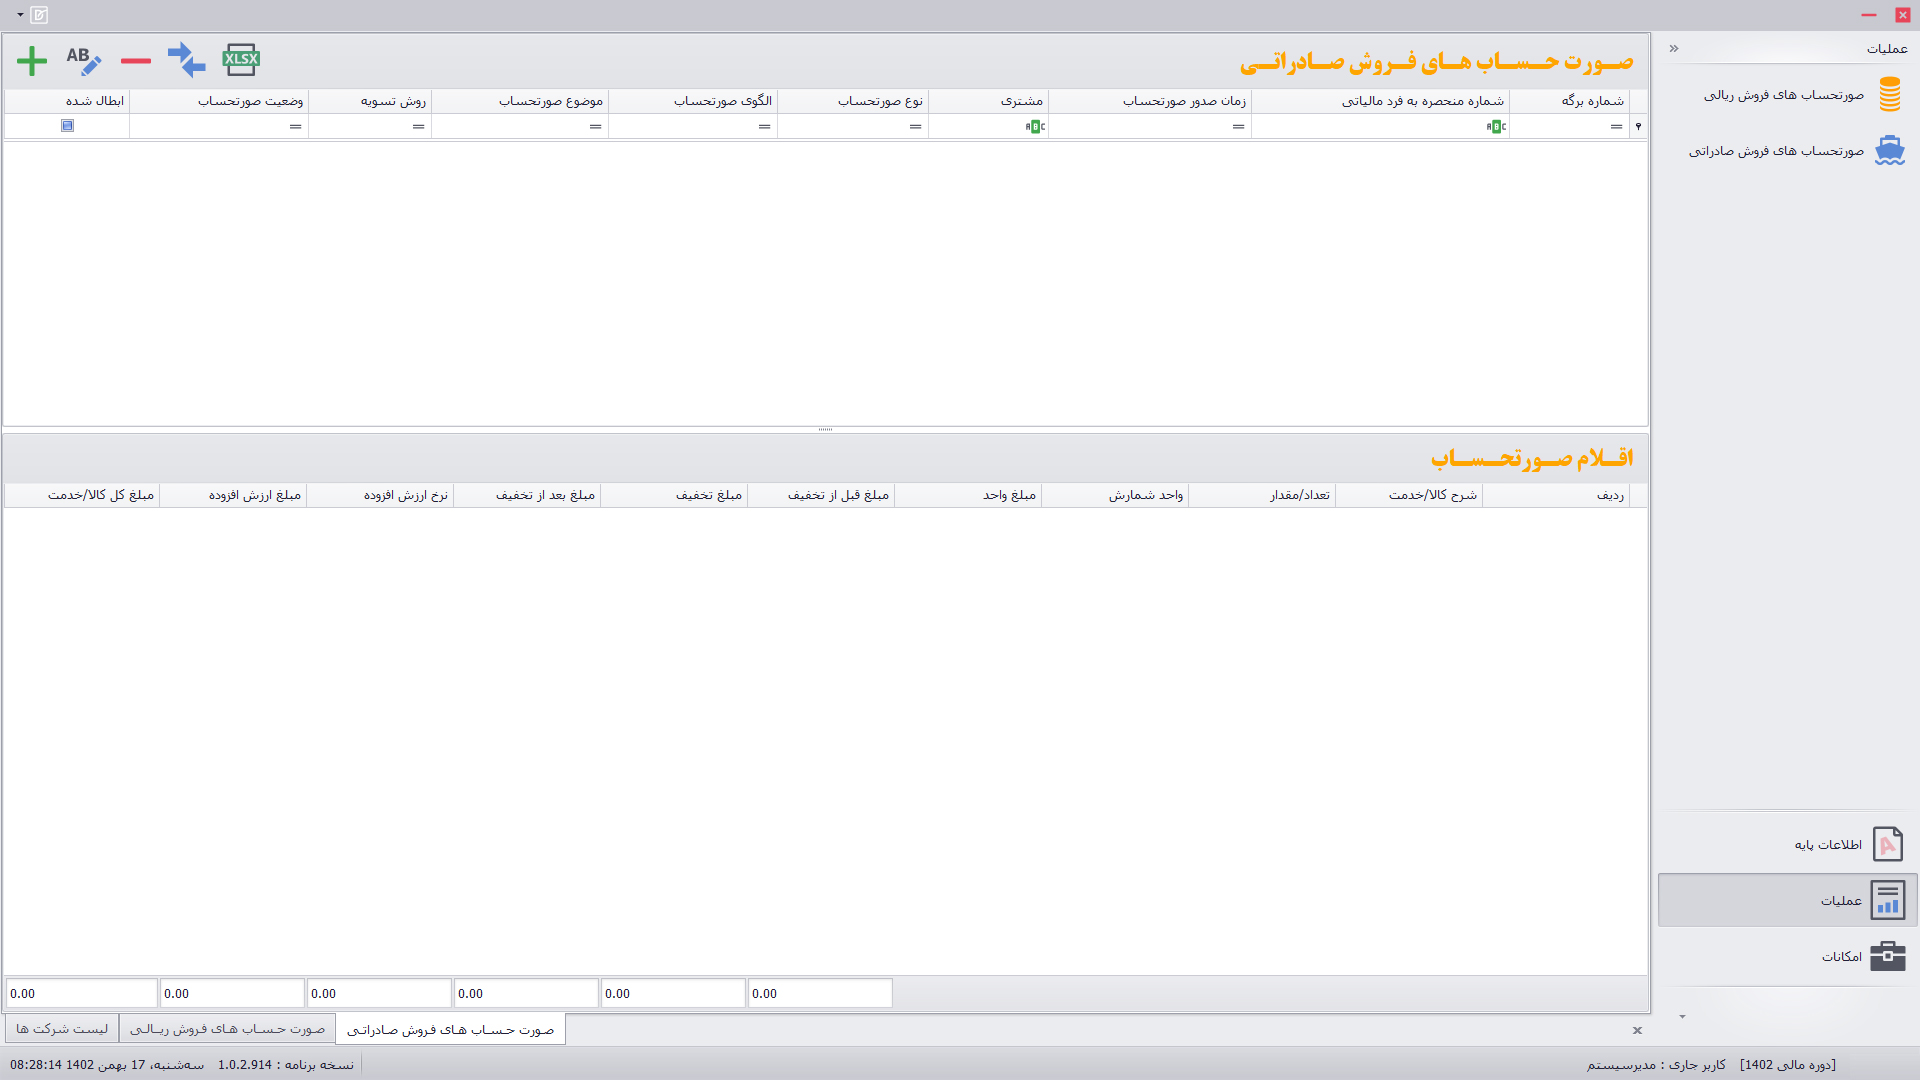This screenshot has height=1080, width=1920.
Task: Open title bar quick access dropdown arrow
Action: (20, 15)
